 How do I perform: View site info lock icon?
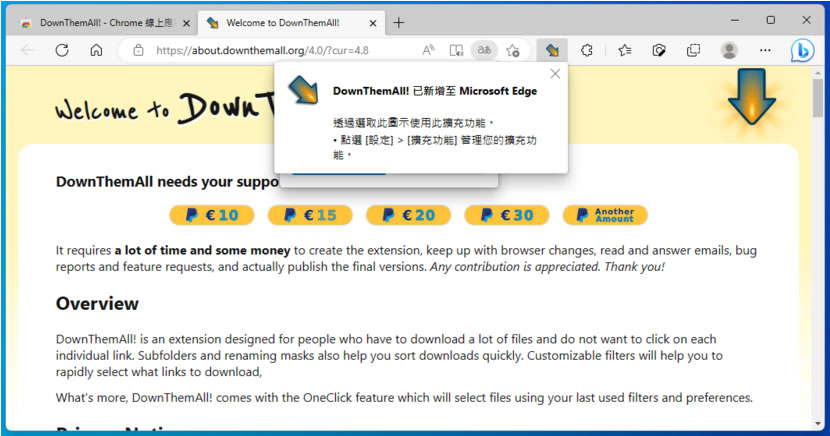(x=138, y=50)
